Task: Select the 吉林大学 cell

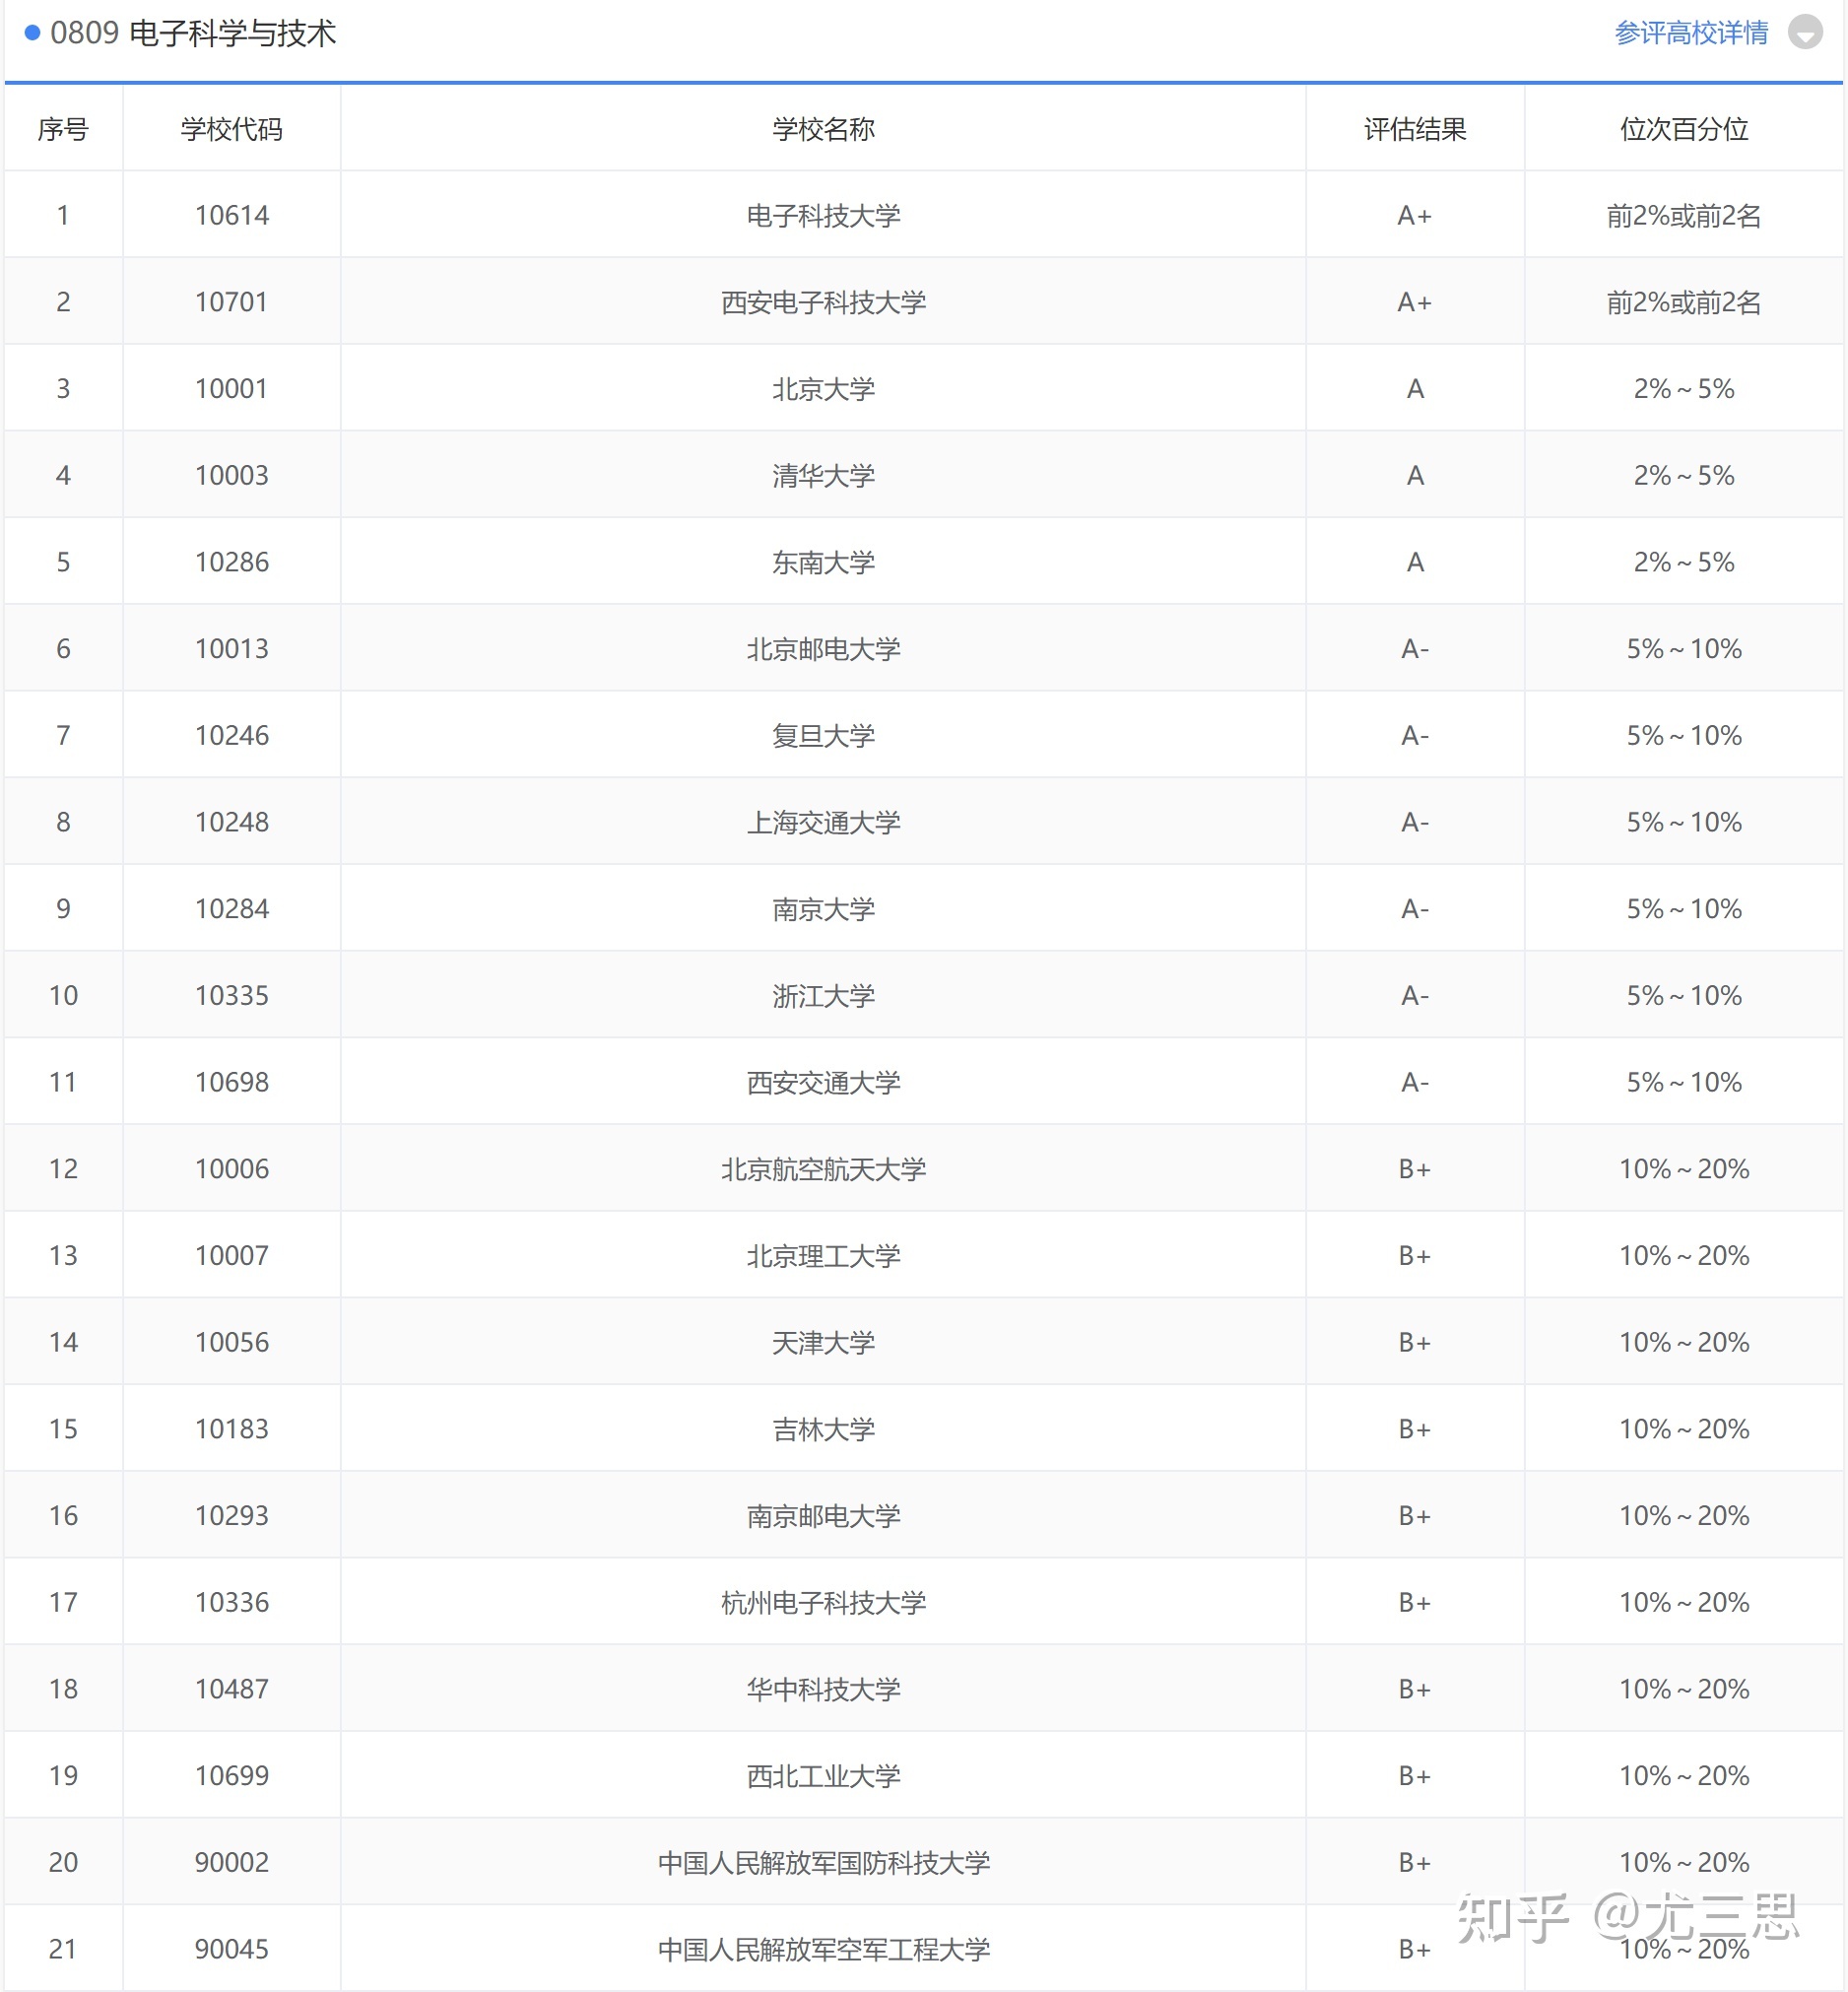Action: tap(823, 1429)
